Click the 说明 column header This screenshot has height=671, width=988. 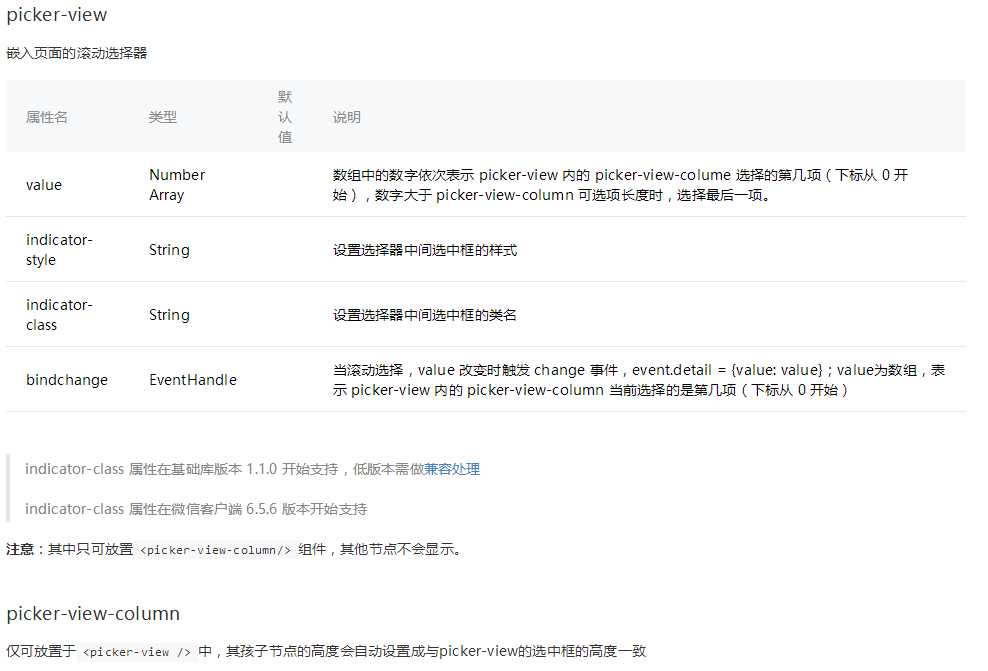347,117
